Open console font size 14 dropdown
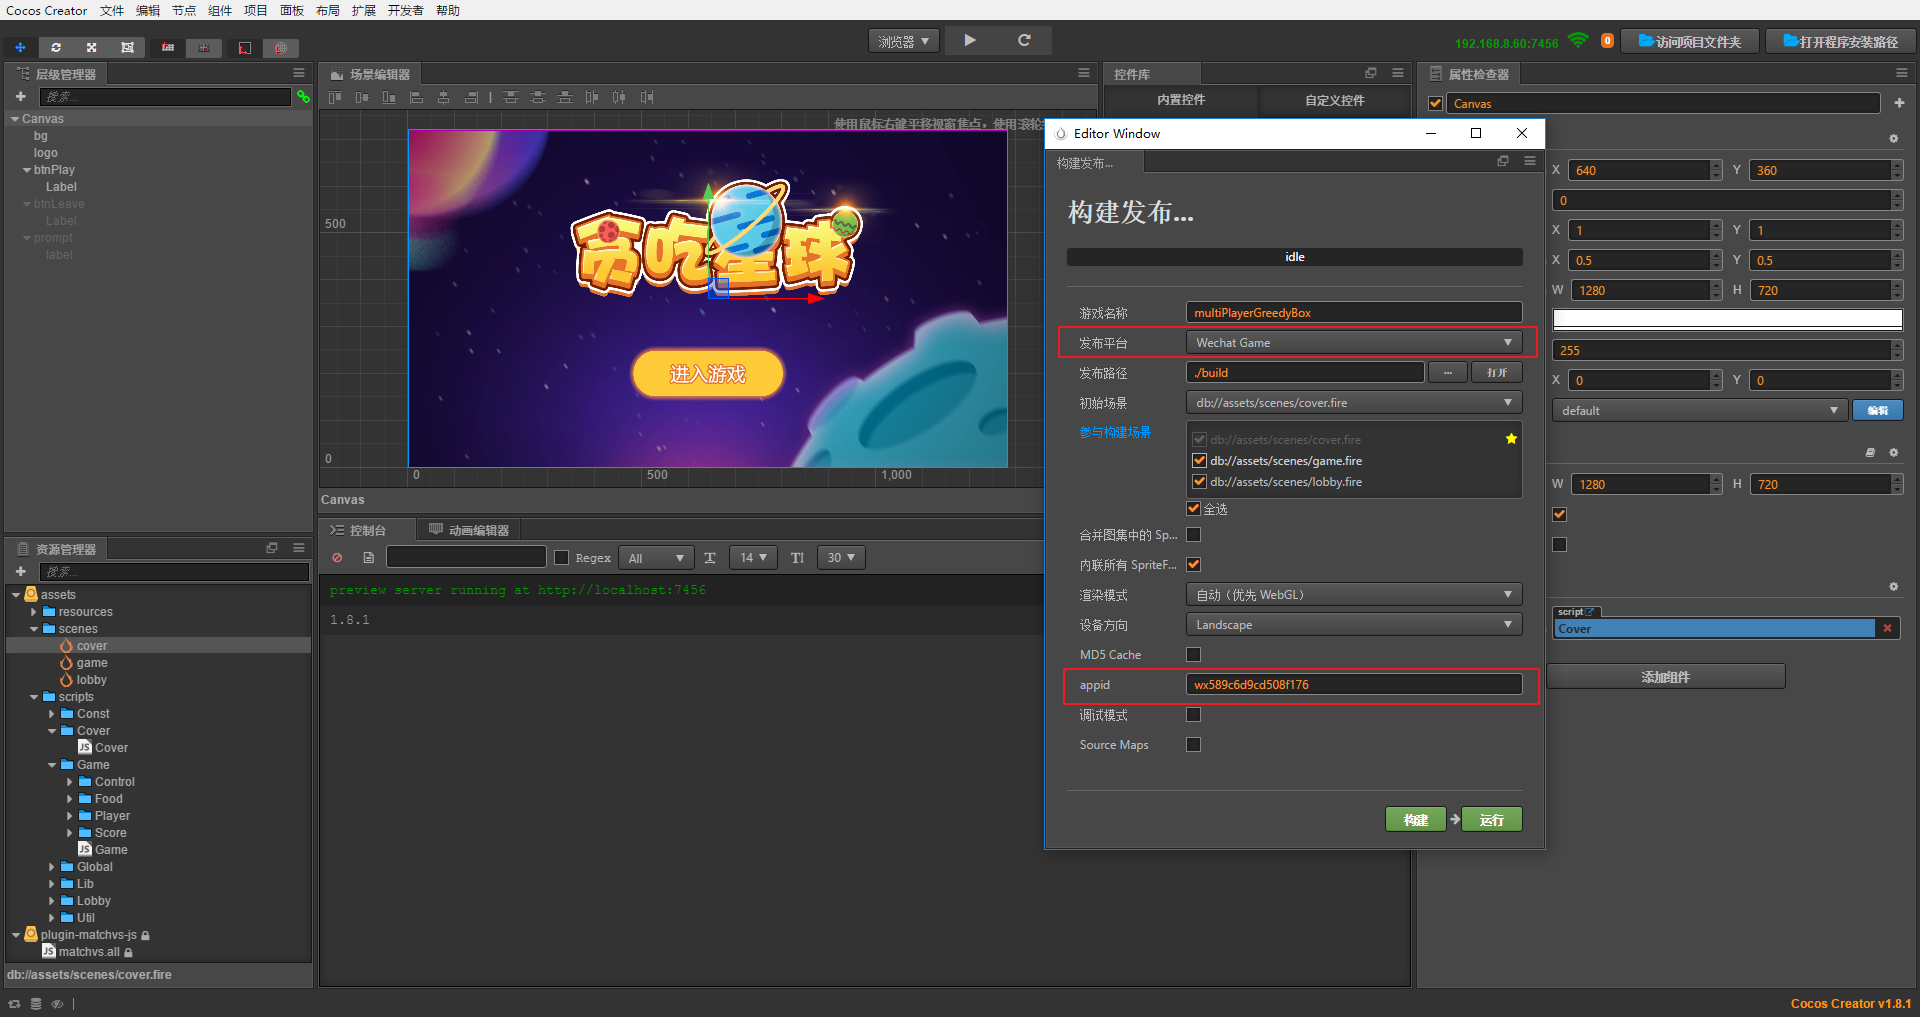This screenshot has width=1920, height=1017. 754,557
